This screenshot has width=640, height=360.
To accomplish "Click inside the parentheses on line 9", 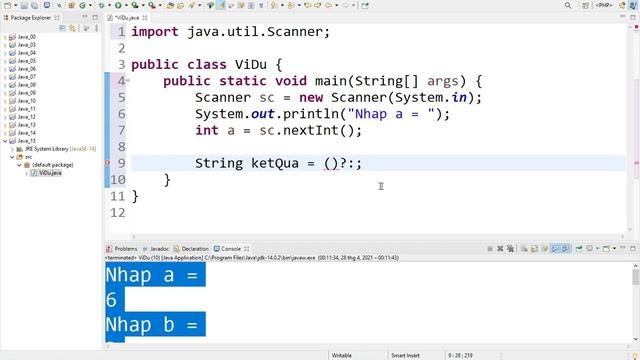I will pyautogui.click(x=331, y=163).
